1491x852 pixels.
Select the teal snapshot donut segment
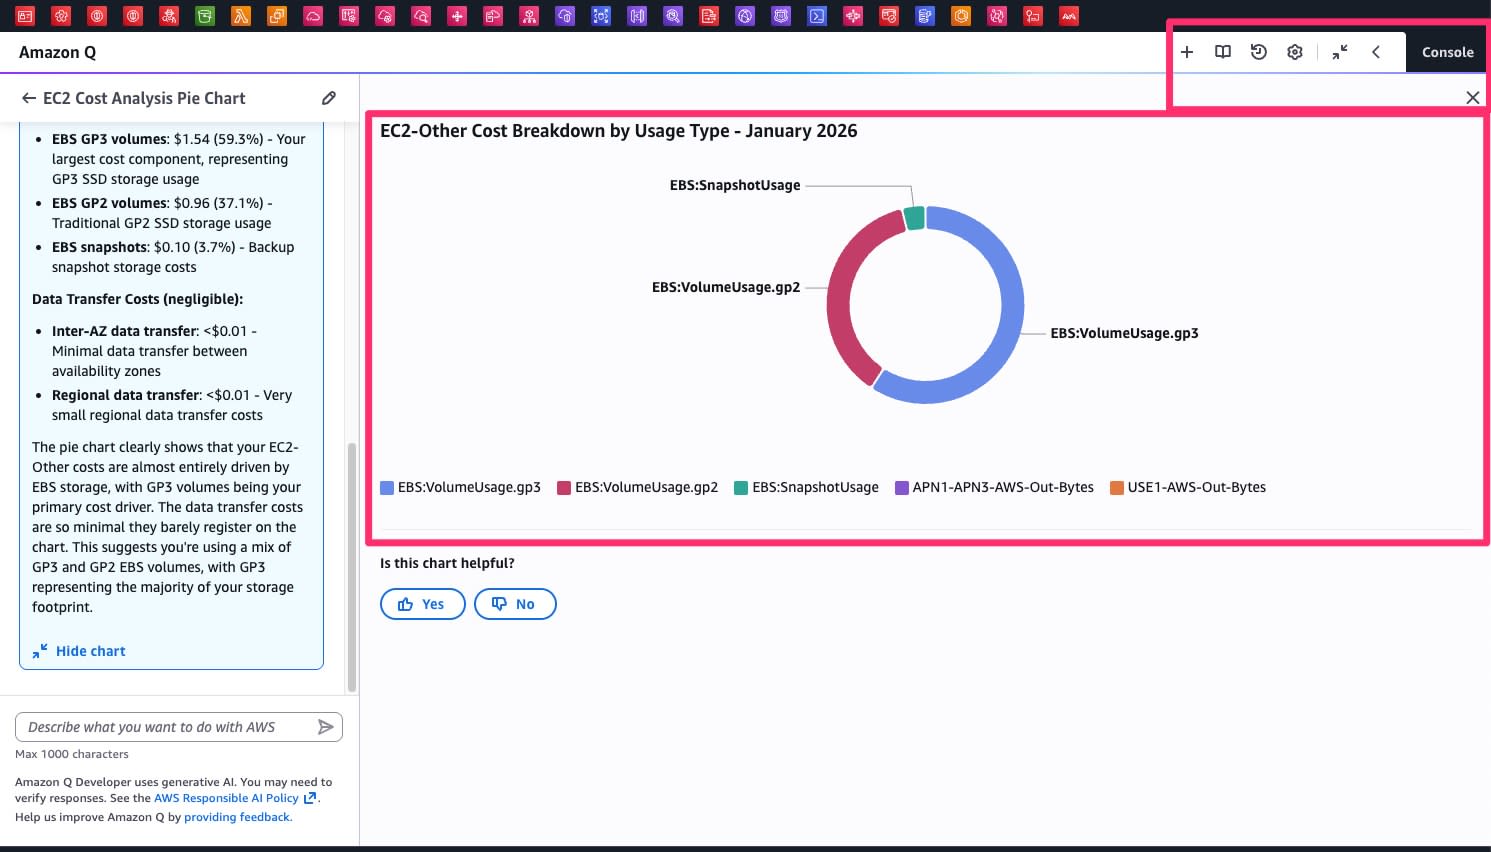[913, 218]
